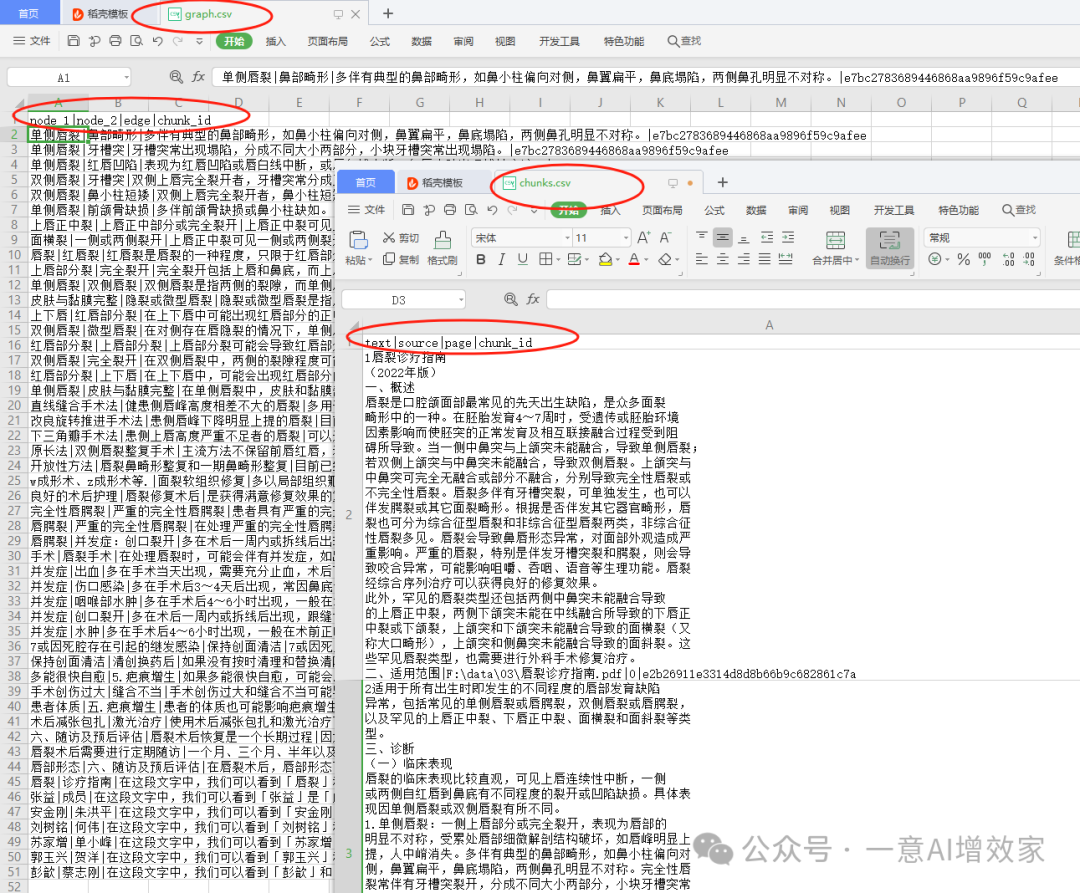Viewport: 1080px width, 893px height.
Task: Open 数据 tab in chunks.csv window
Action: click(x=756, y=210)
